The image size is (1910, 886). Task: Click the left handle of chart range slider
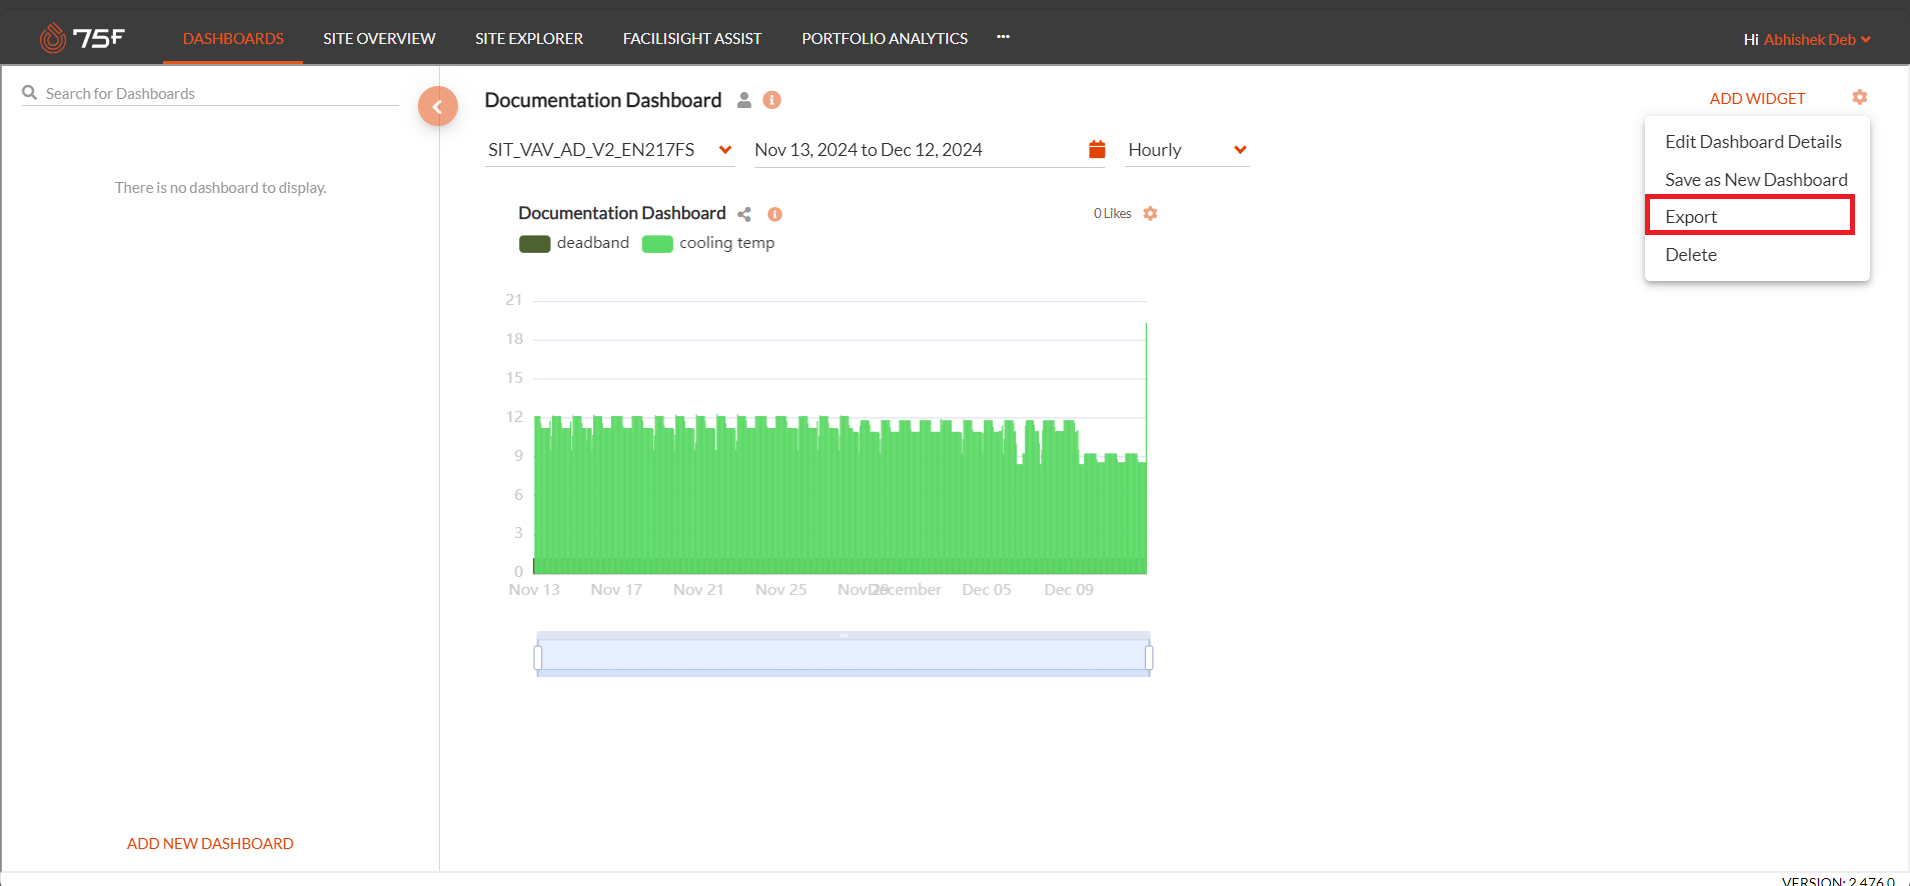tap(538, 657)
